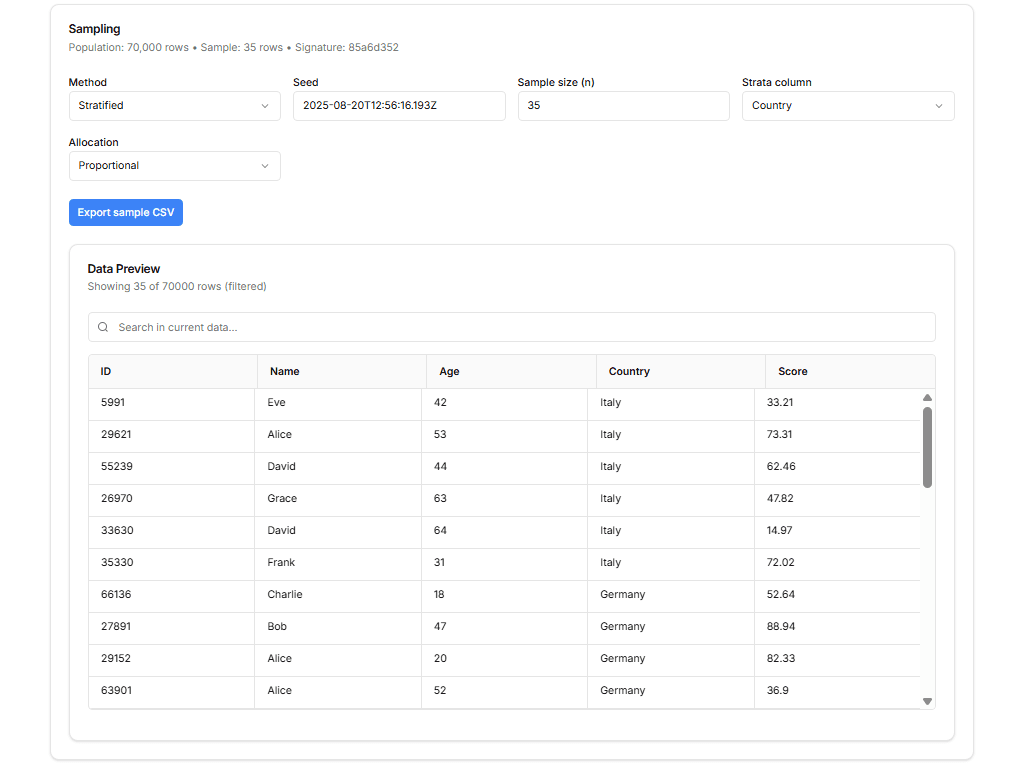This screenshot has width=1024, height=777.
Task: Focus the Sample size field
Action: pyautogui.click(x=623, y=106)
